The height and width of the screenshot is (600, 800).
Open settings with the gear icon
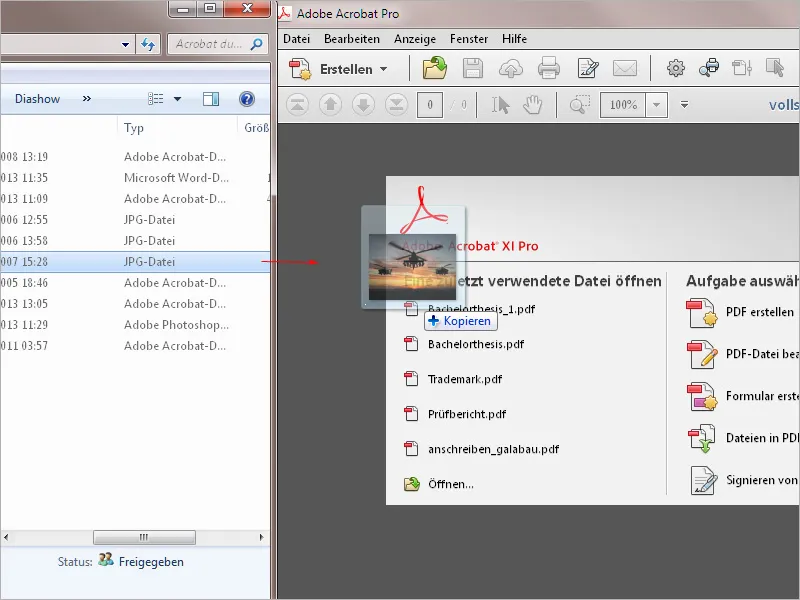coord(676,68)
